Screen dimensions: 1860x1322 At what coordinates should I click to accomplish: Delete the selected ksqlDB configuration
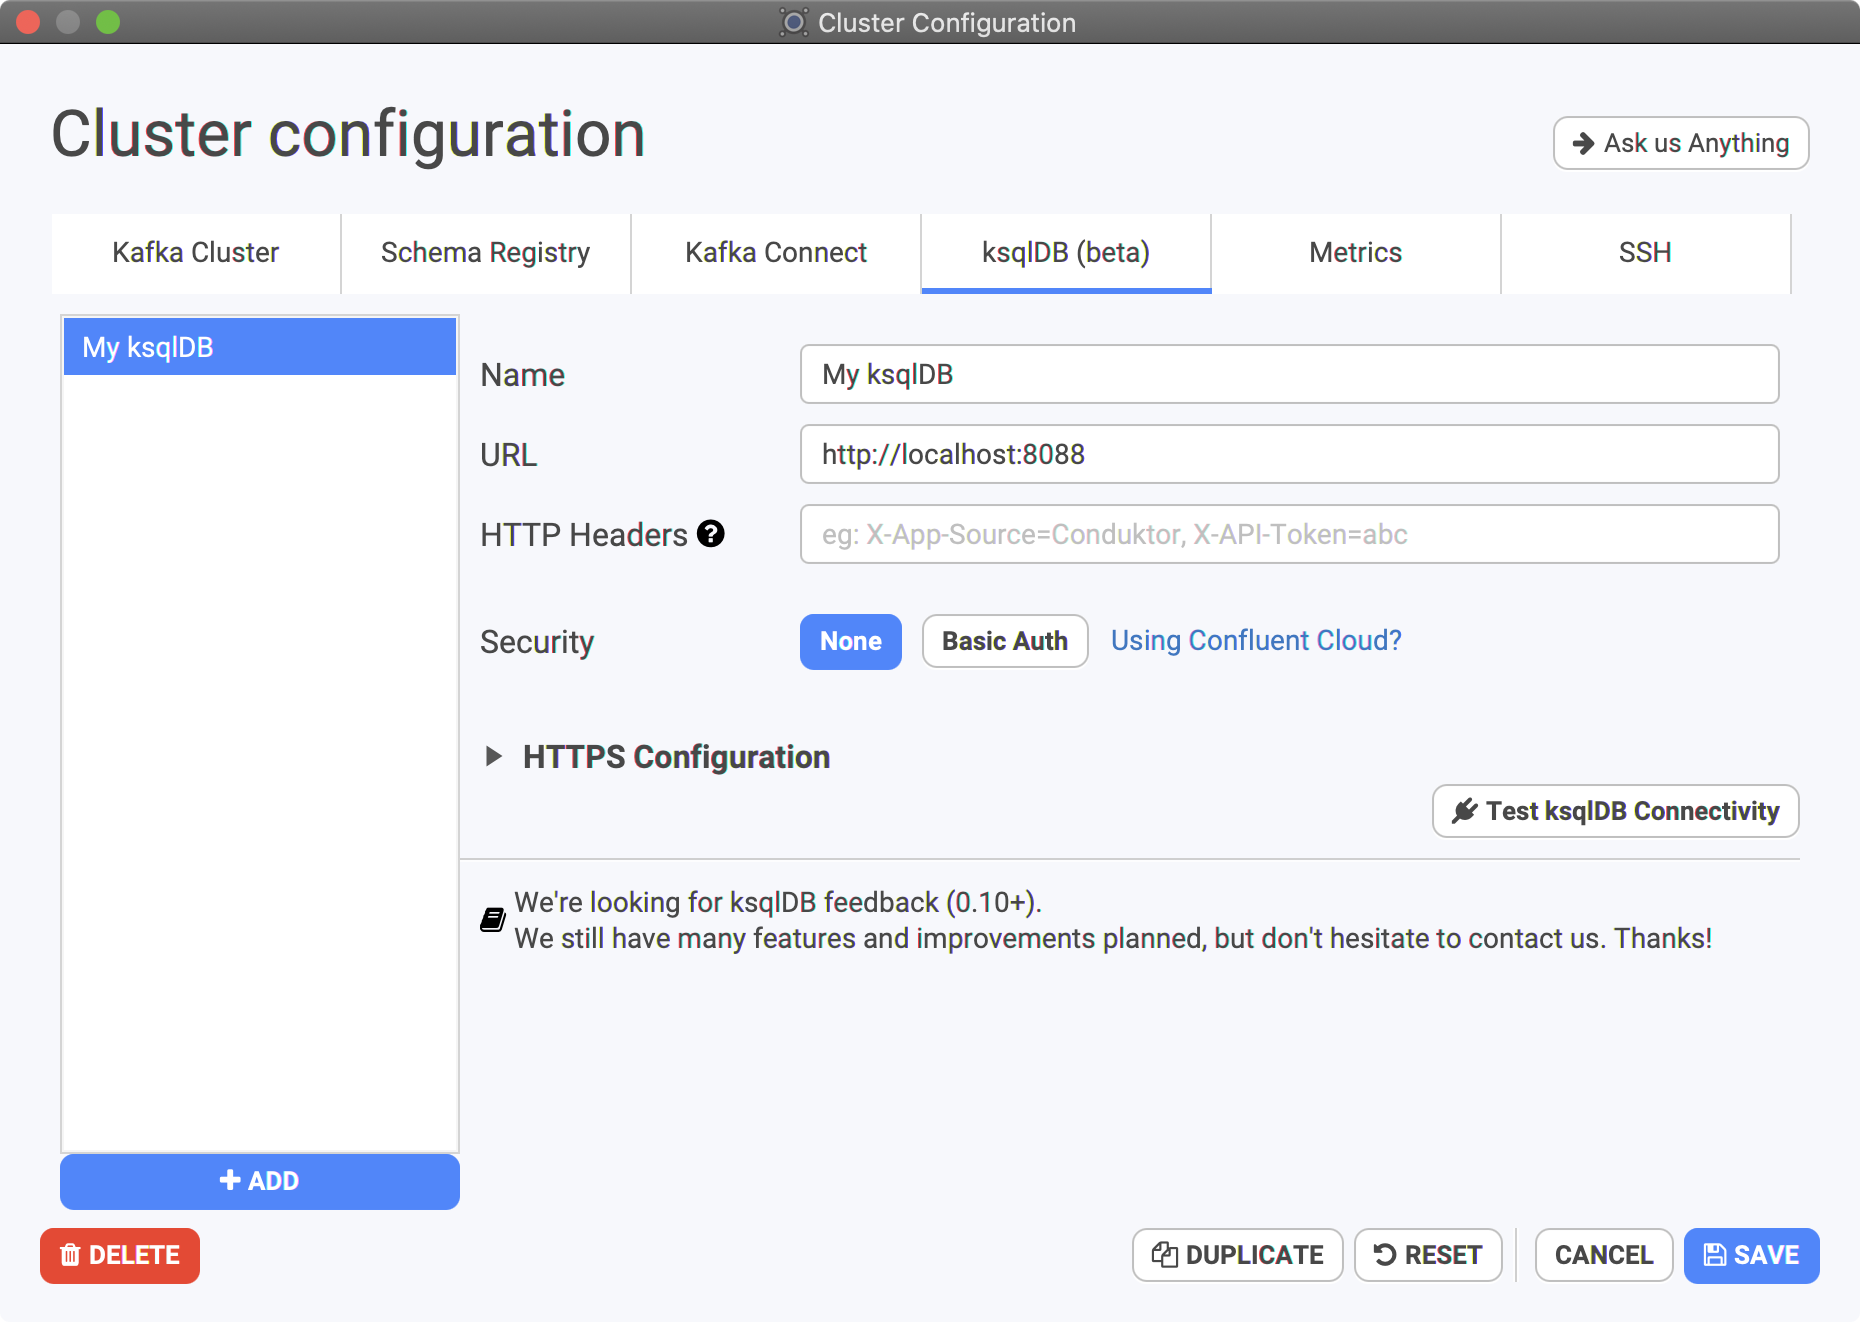pyautogui.click(x=120, y=1255)
